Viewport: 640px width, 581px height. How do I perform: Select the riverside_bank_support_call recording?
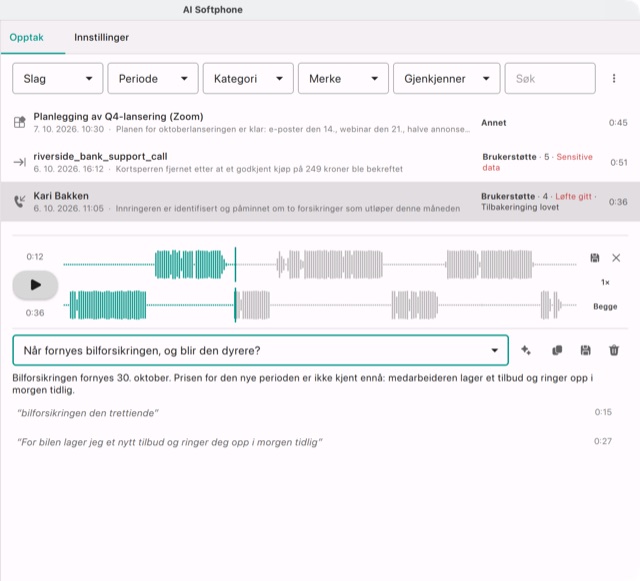click(x=320, y=162)
